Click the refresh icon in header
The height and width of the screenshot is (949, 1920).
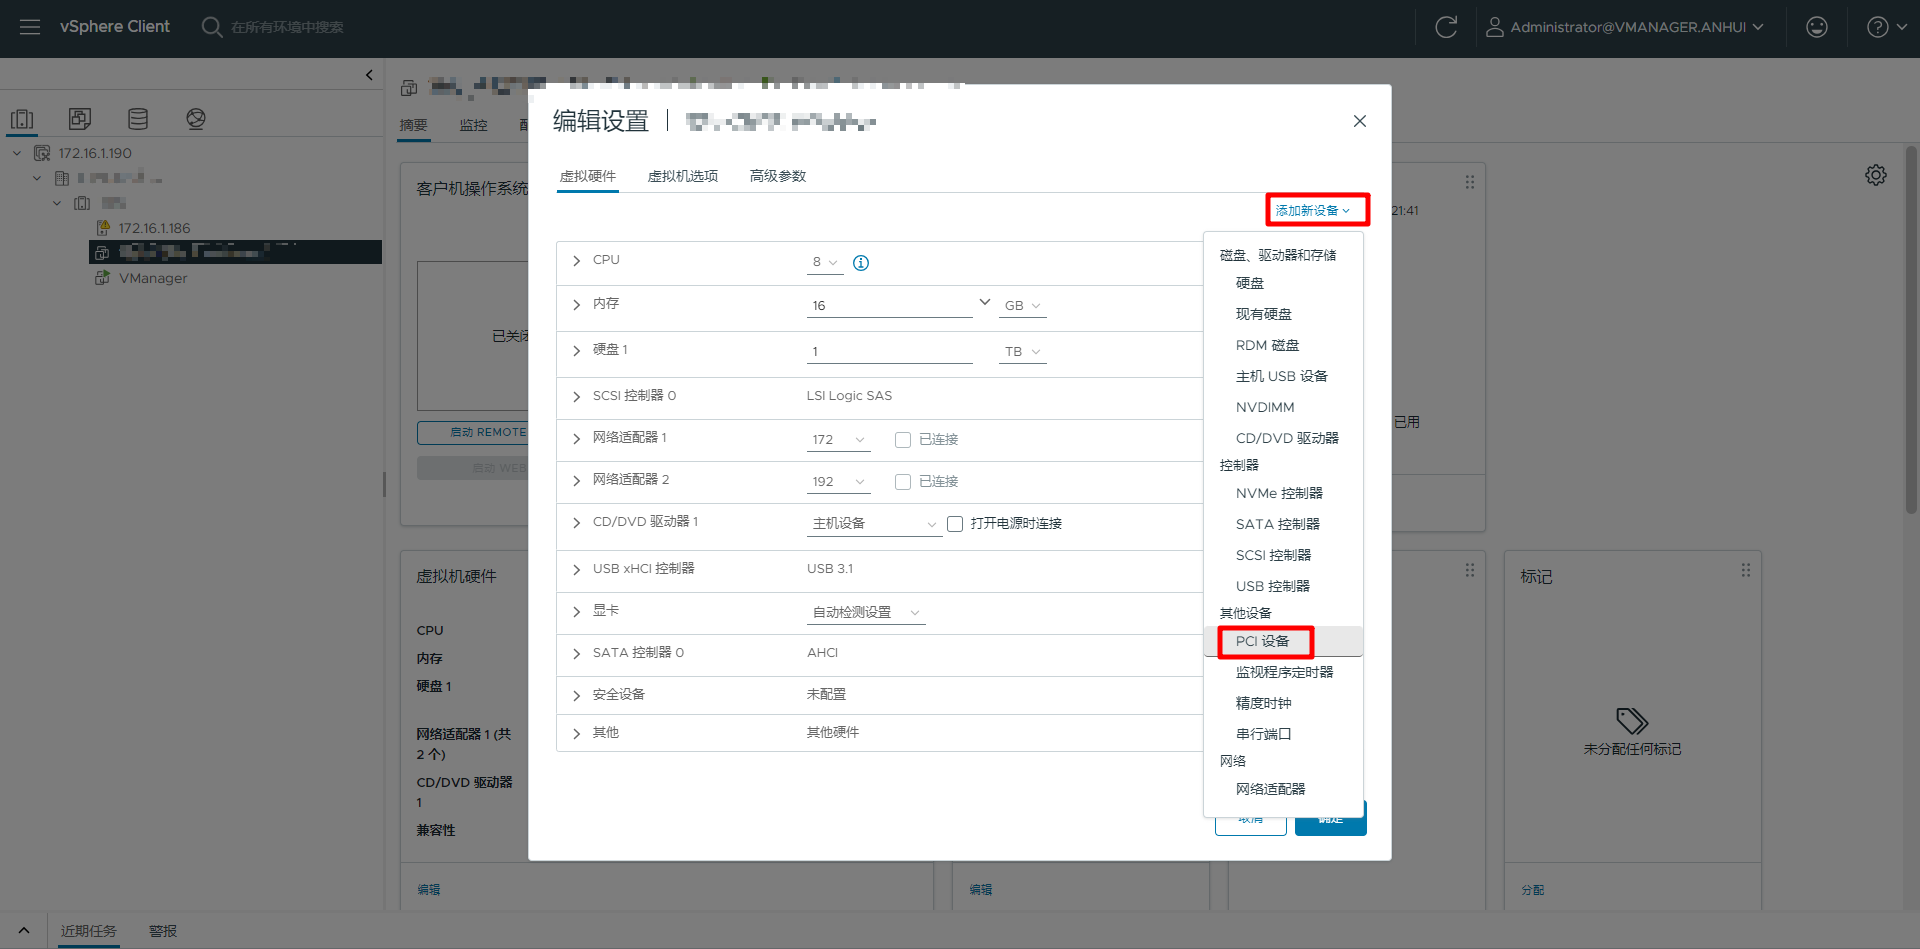pyautogui.click(x=1446, y=27)
